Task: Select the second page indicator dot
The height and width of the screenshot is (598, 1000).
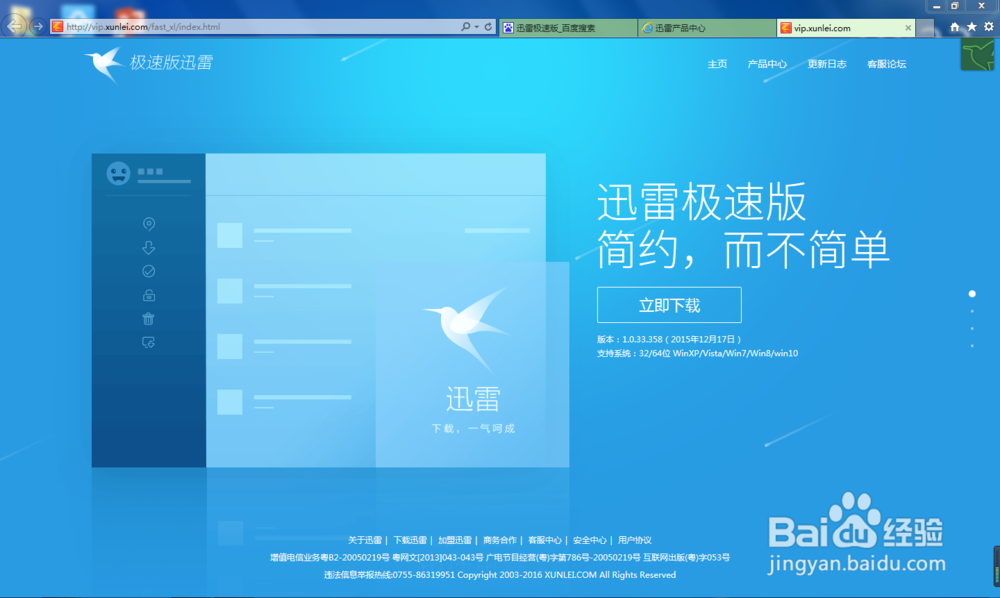Action: tap(972, 311)
